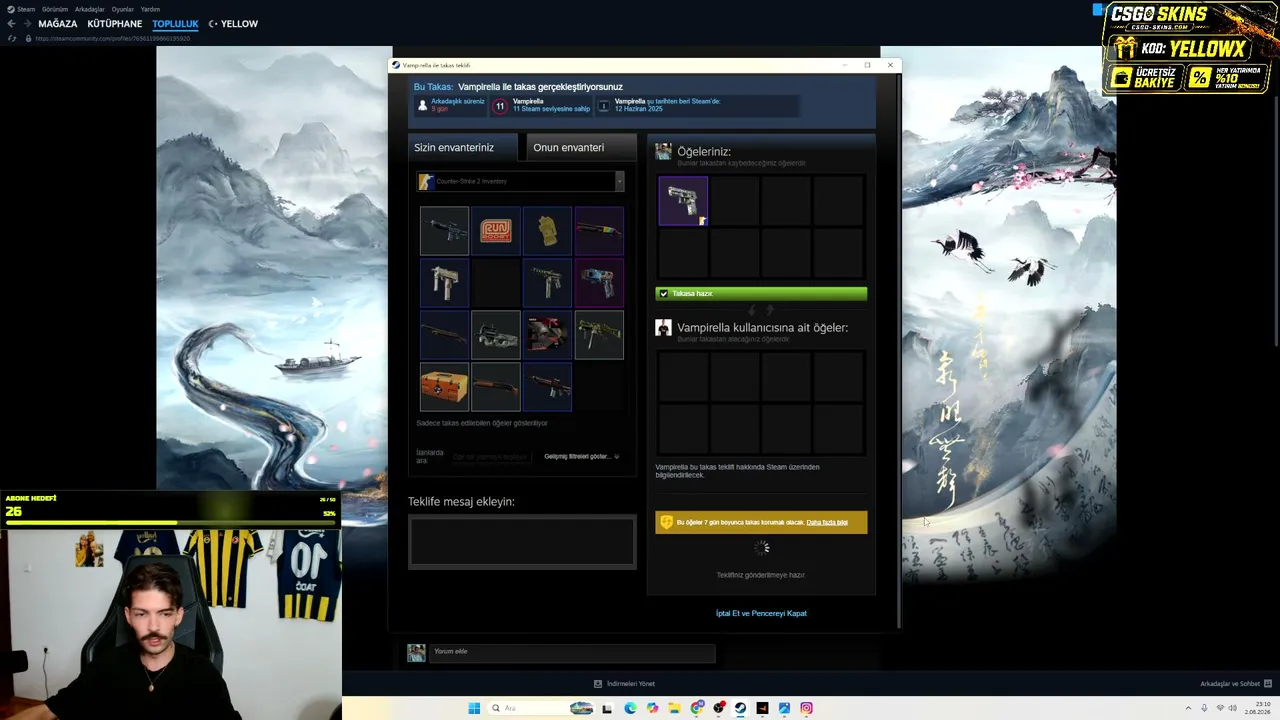Screen dimensions: 1280x720
Task: Remove the pistol from your offered items
Action: tap(683, 201)
